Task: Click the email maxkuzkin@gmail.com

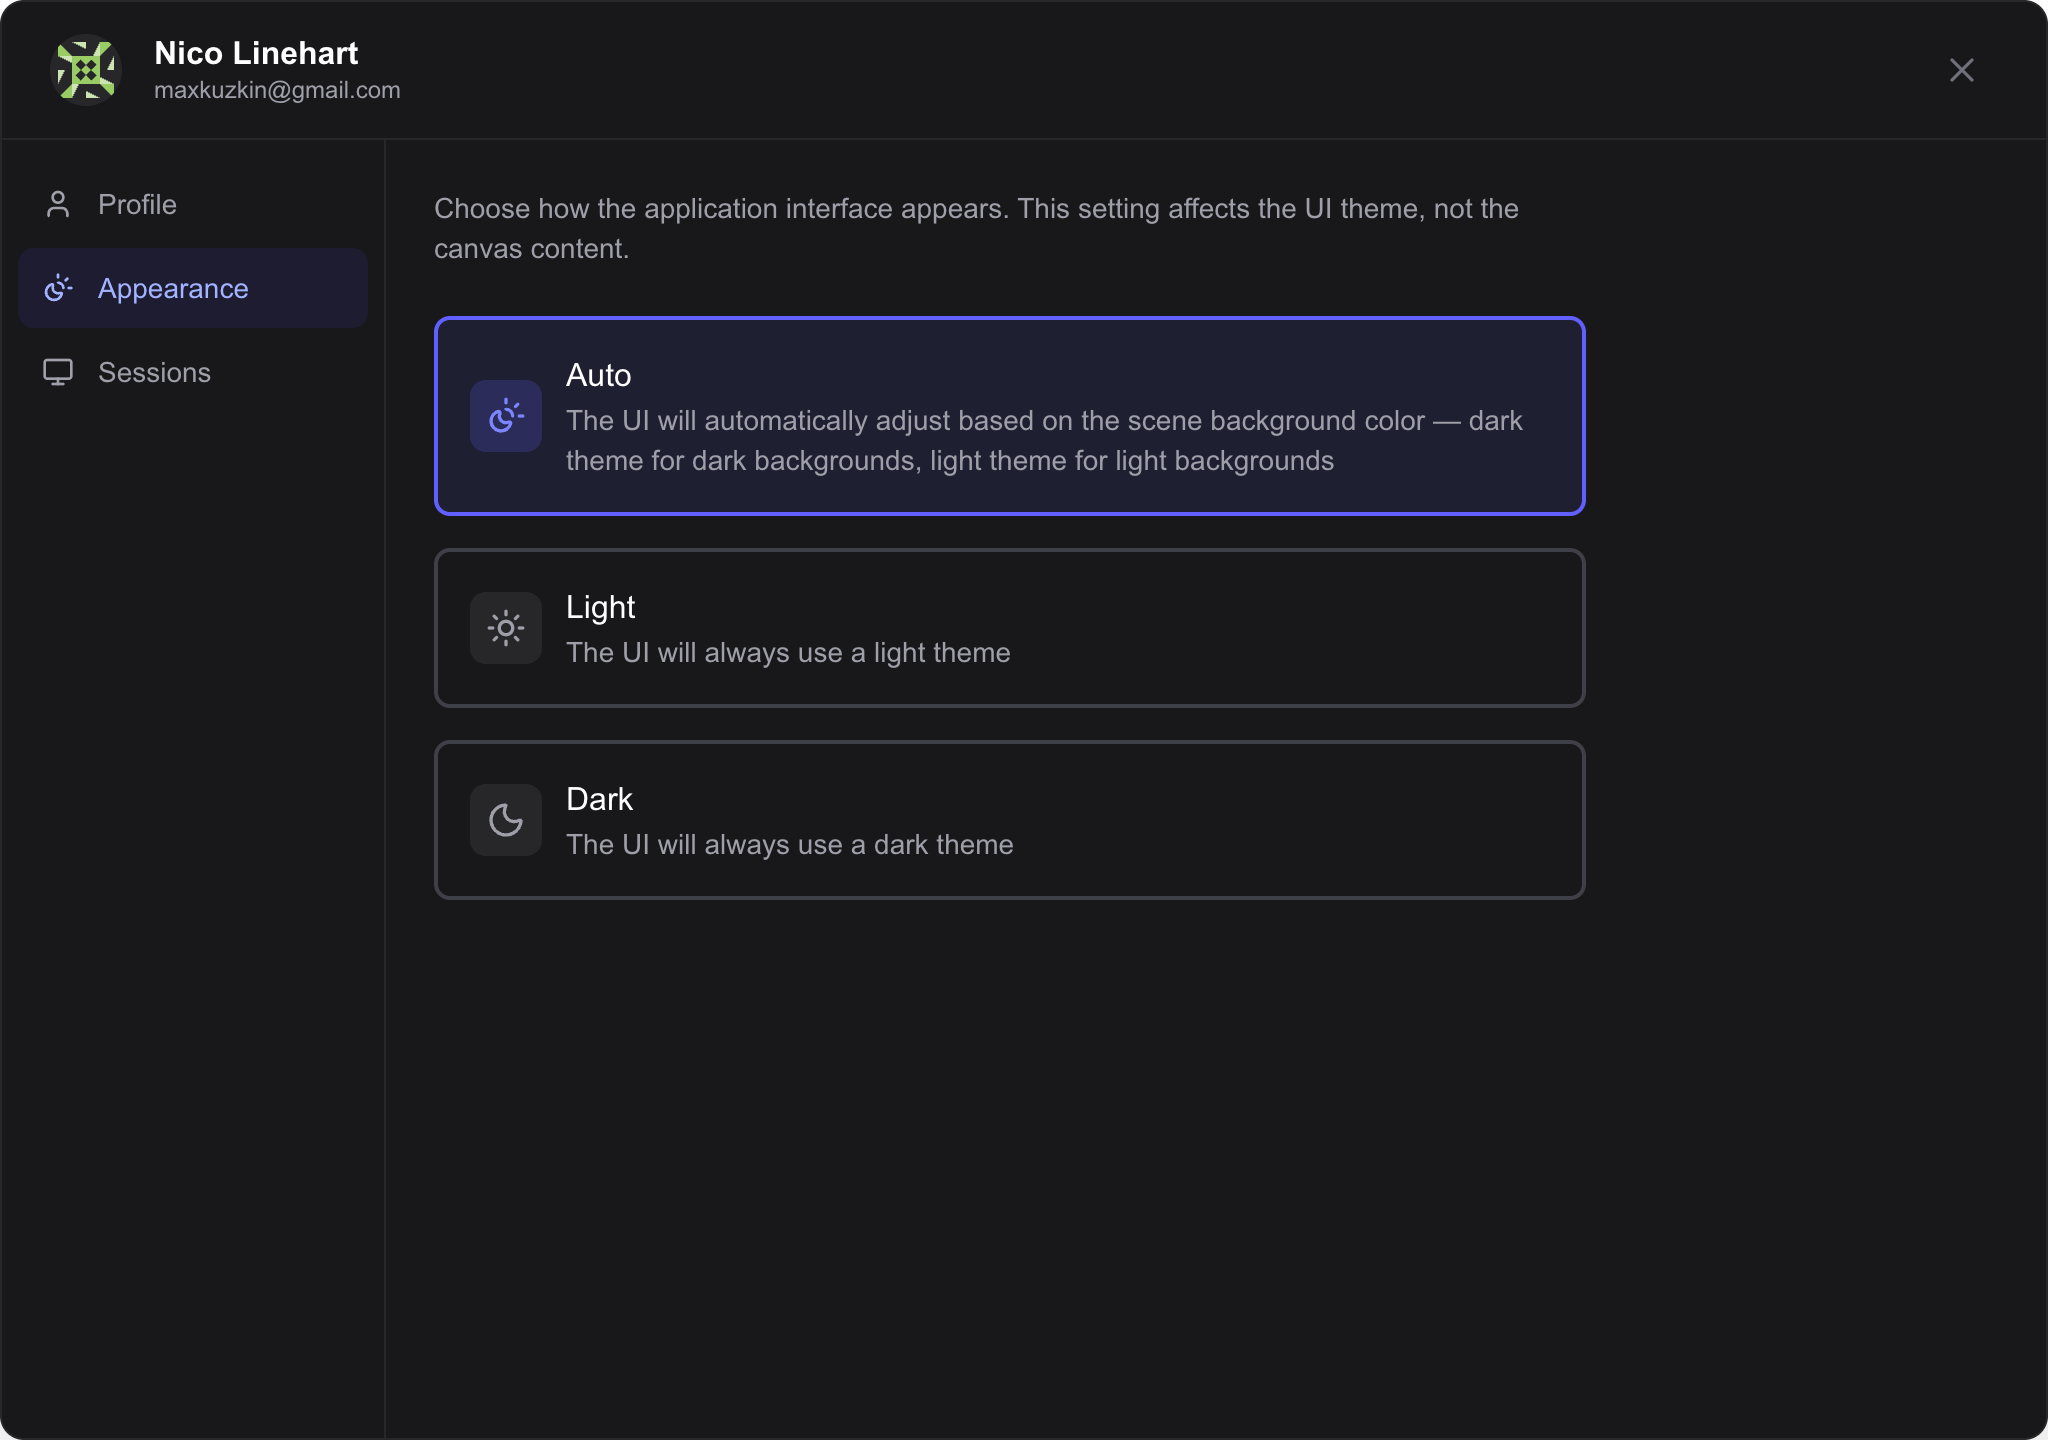Action: tap(277, 89)
